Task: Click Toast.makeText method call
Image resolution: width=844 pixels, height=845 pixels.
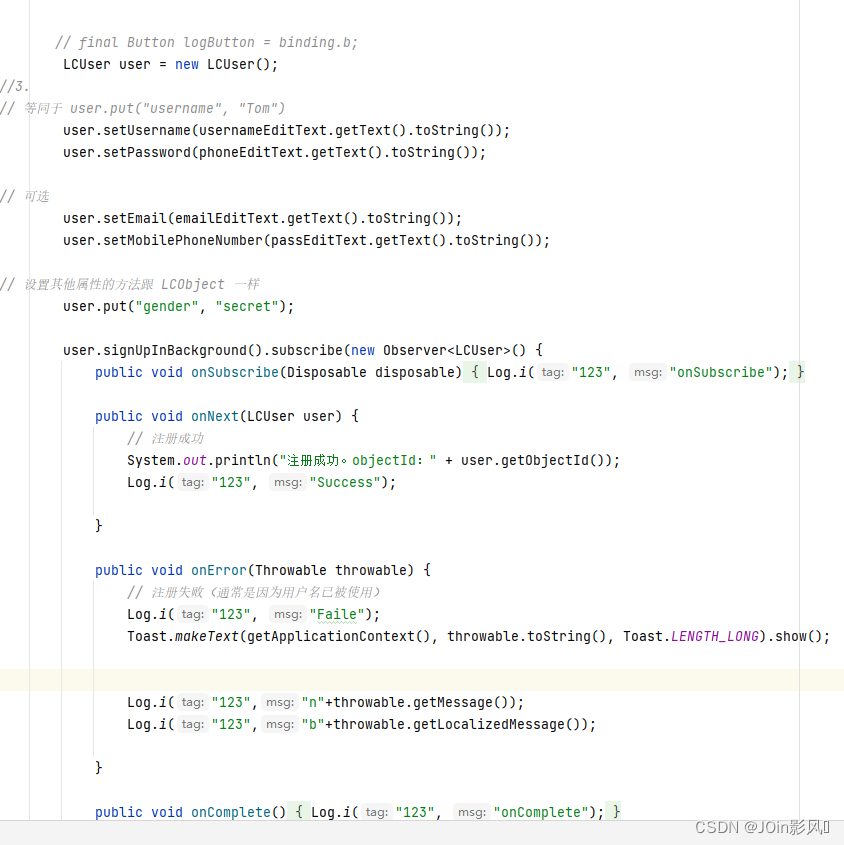Action: point(183,636)
